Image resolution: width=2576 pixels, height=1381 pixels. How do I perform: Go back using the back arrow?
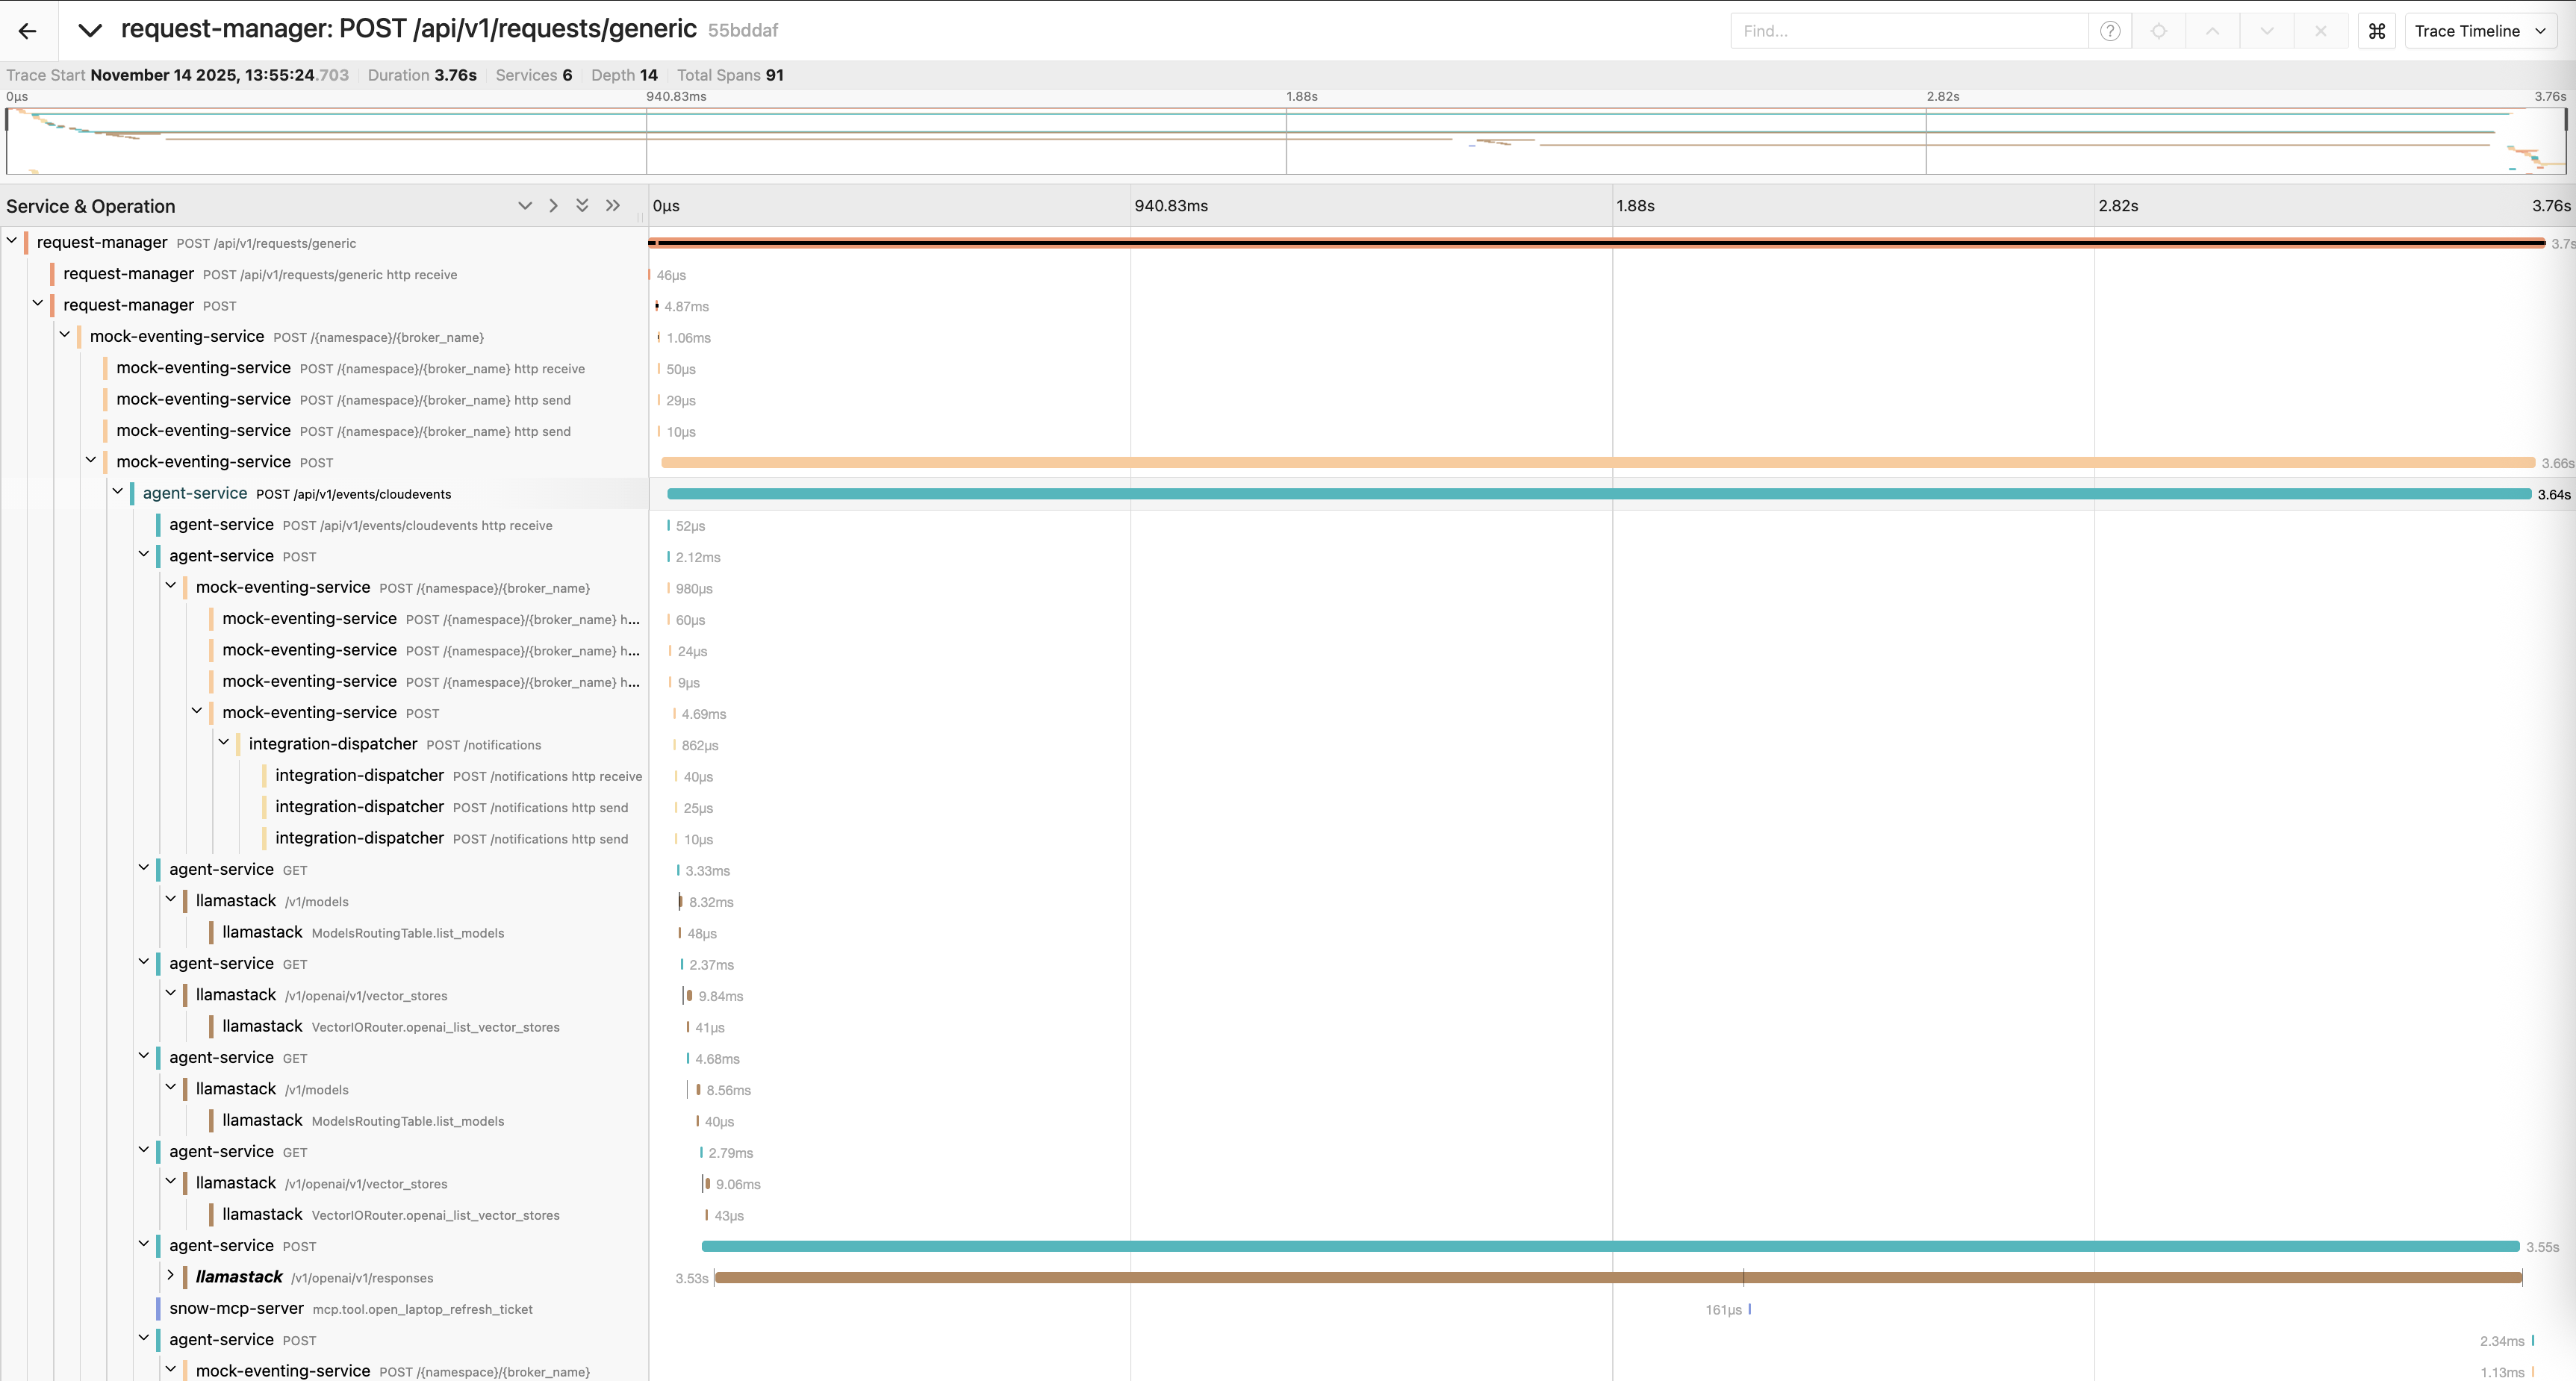coord(26,30)
